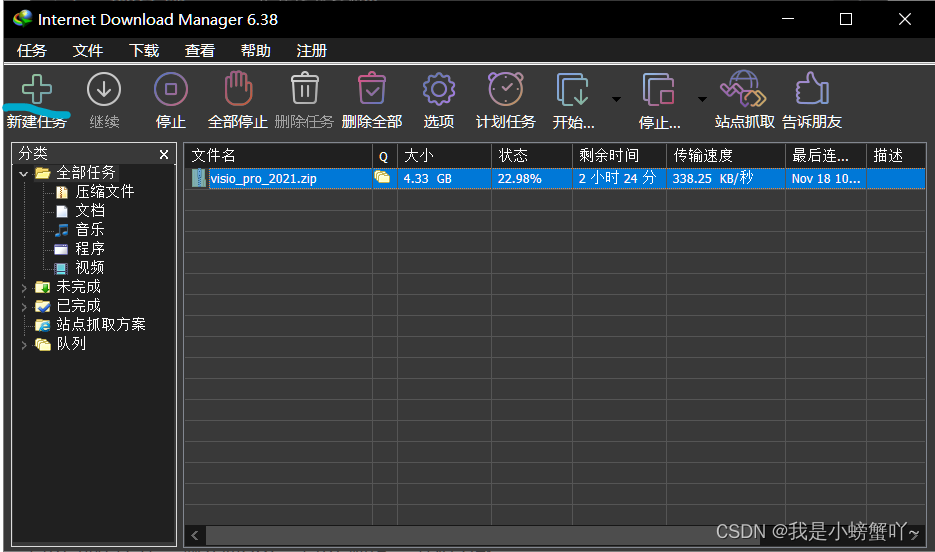The image size is (935, 552).
Task: Click the New Task (新建任务) plus icon
Action: 36,90
